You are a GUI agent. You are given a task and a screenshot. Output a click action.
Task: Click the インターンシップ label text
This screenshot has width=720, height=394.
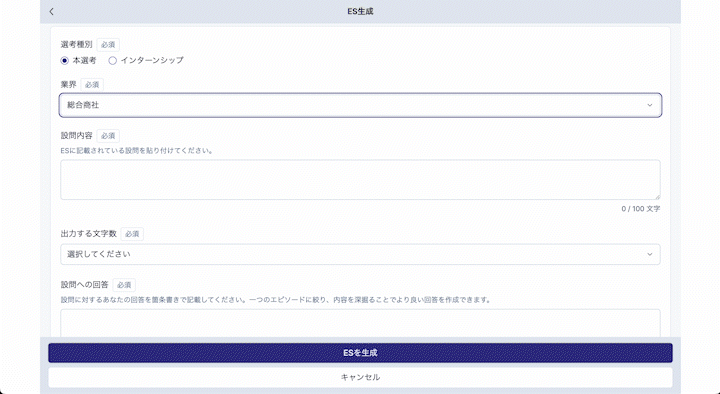[x=152, y=60]
